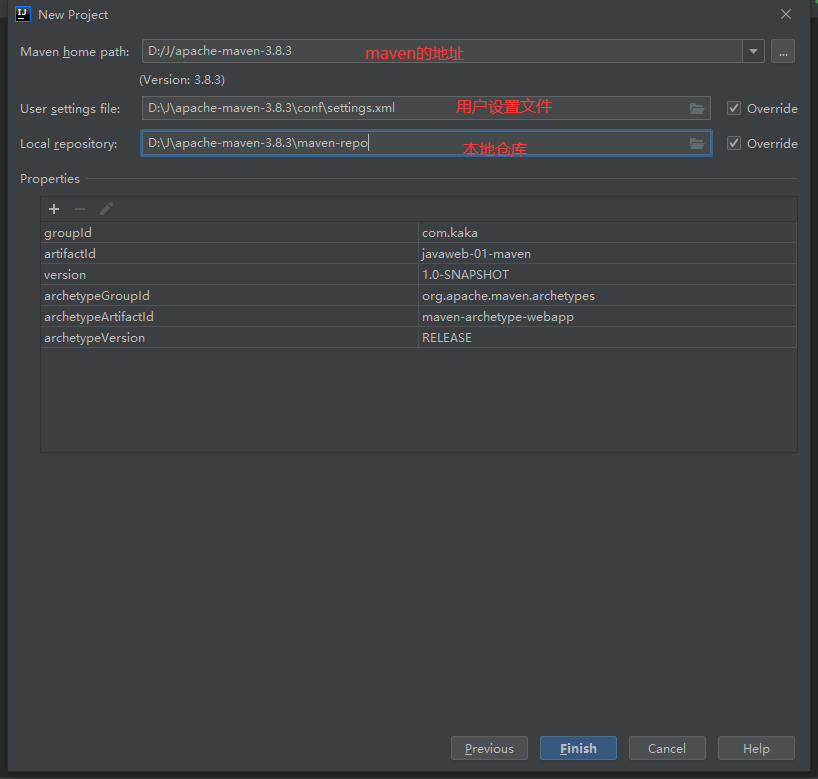Browse folder icon for Local repository

pyautogui.click(x=697, y=143)
